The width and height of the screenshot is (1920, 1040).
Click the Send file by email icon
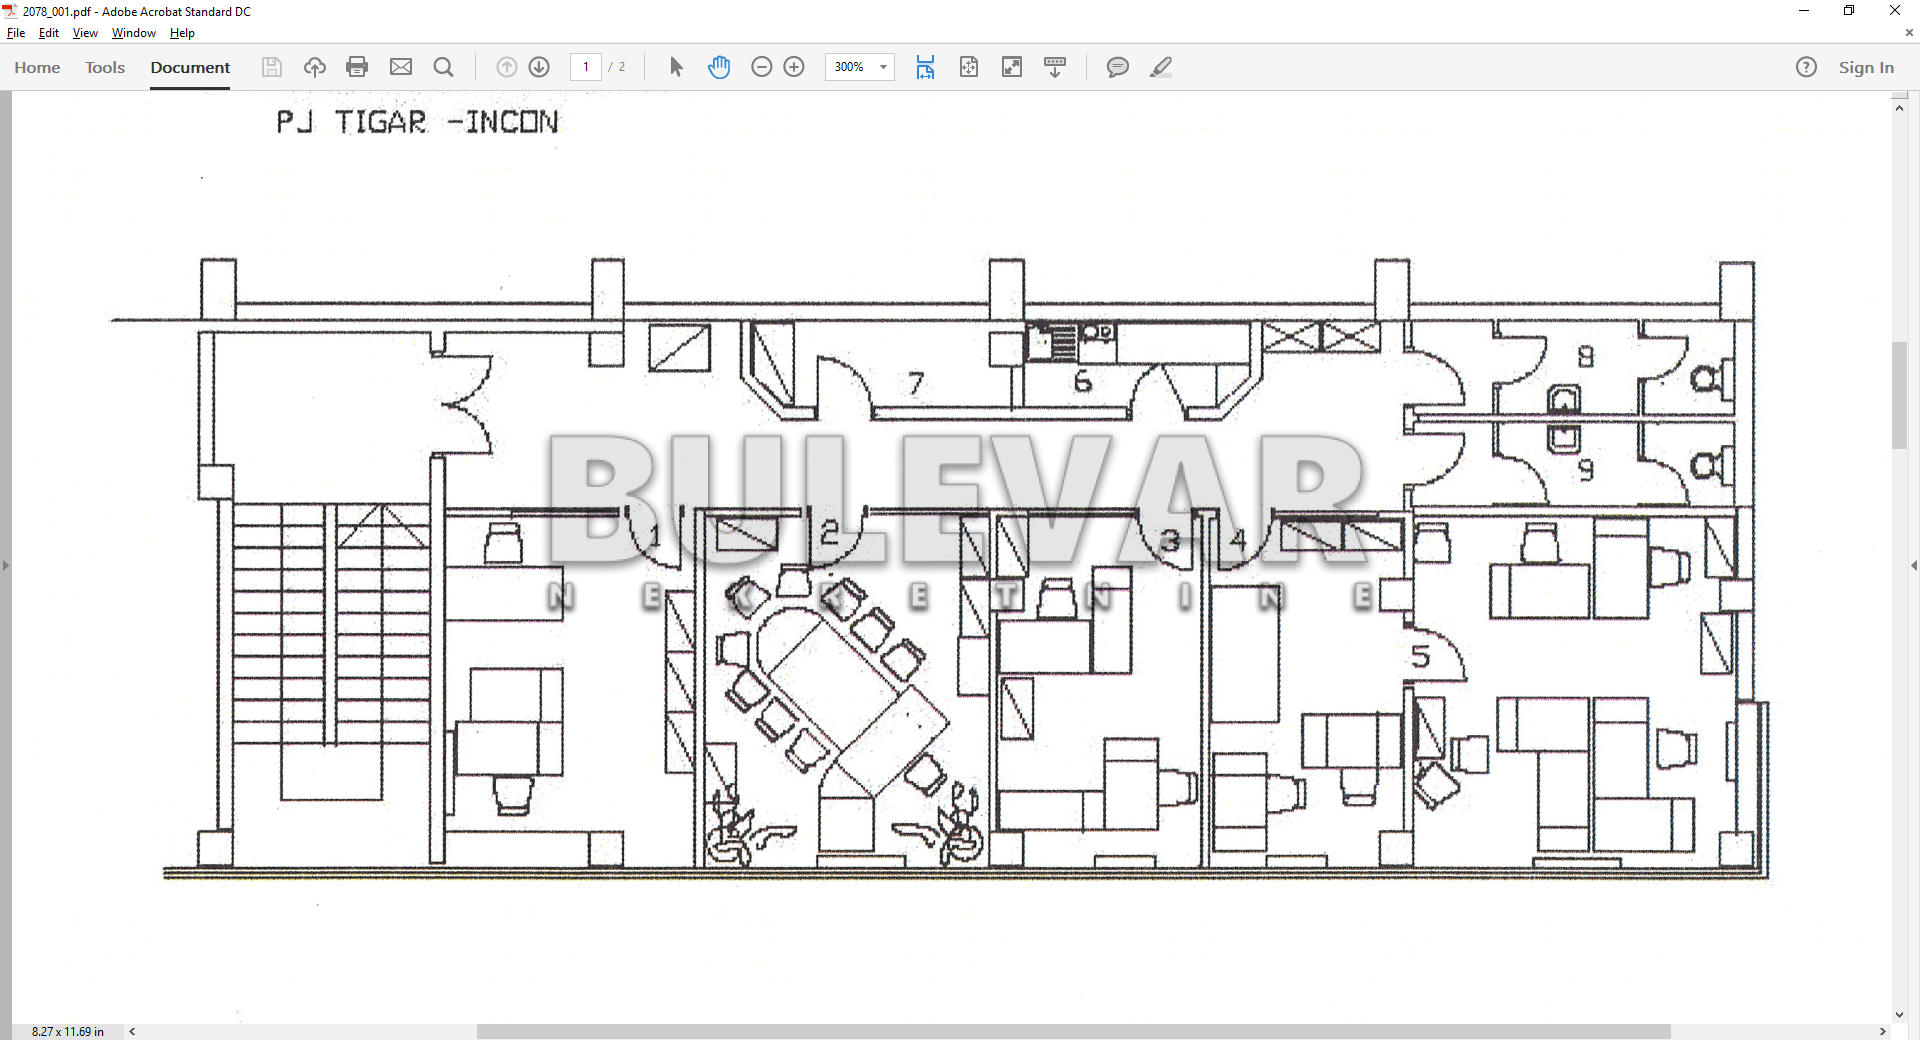coord(401,67)
